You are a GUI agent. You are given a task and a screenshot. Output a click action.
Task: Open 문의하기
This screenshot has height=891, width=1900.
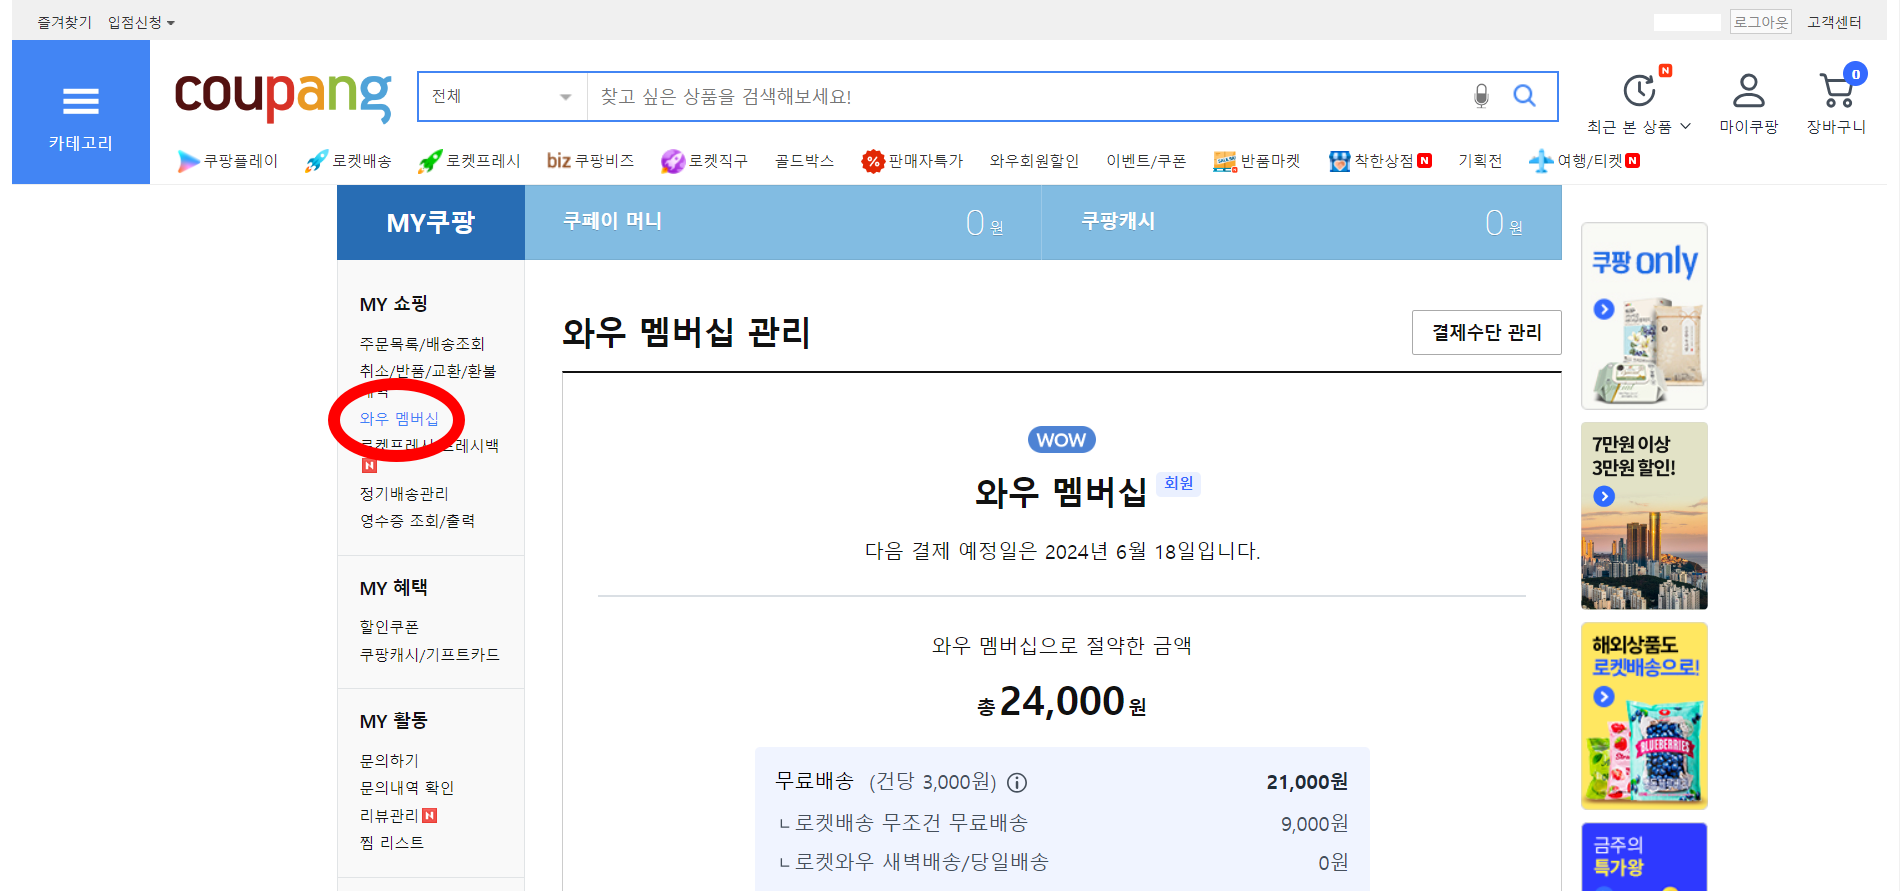pos(389,761)
